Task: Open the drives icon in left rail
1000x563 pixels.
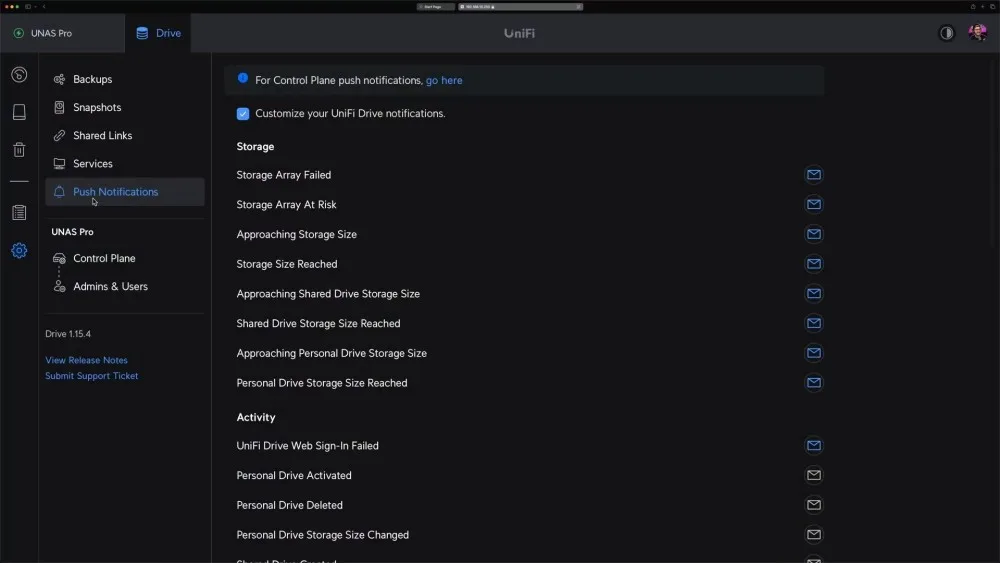Action: (x=19, y=112)
